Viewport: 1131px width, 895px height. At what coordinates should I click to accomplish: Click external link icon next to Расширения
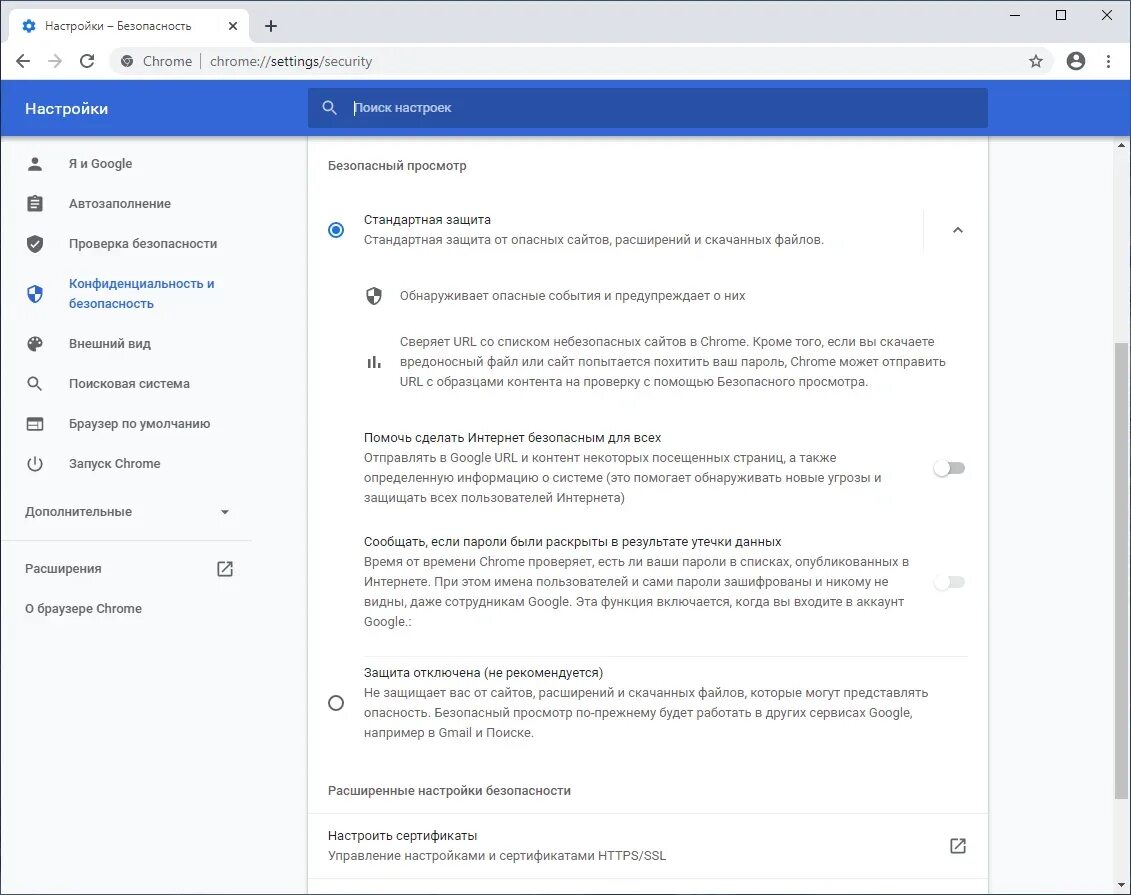[x=225, y=569]
